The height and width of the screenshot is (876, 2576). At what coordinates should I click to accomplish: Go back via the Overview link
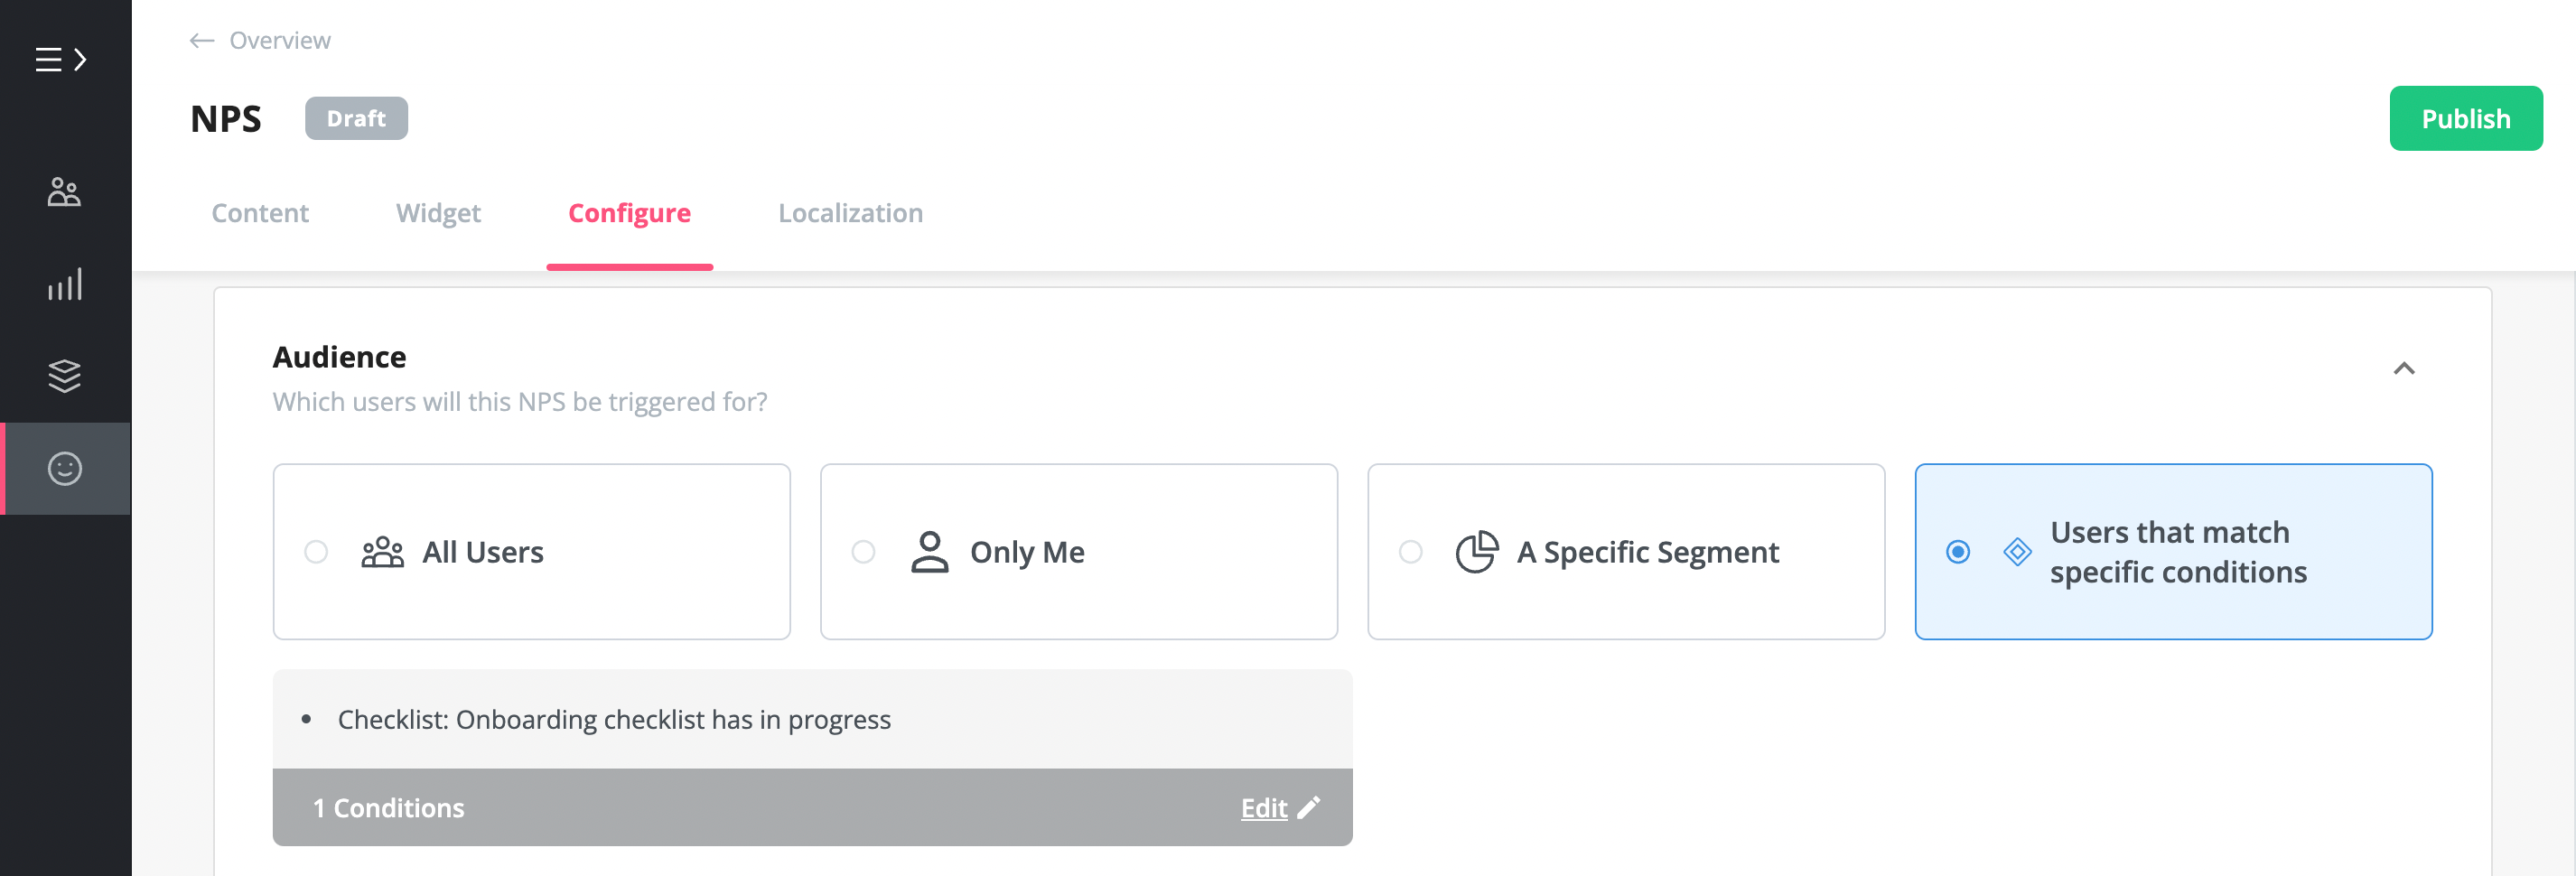[x=280, y=41]
